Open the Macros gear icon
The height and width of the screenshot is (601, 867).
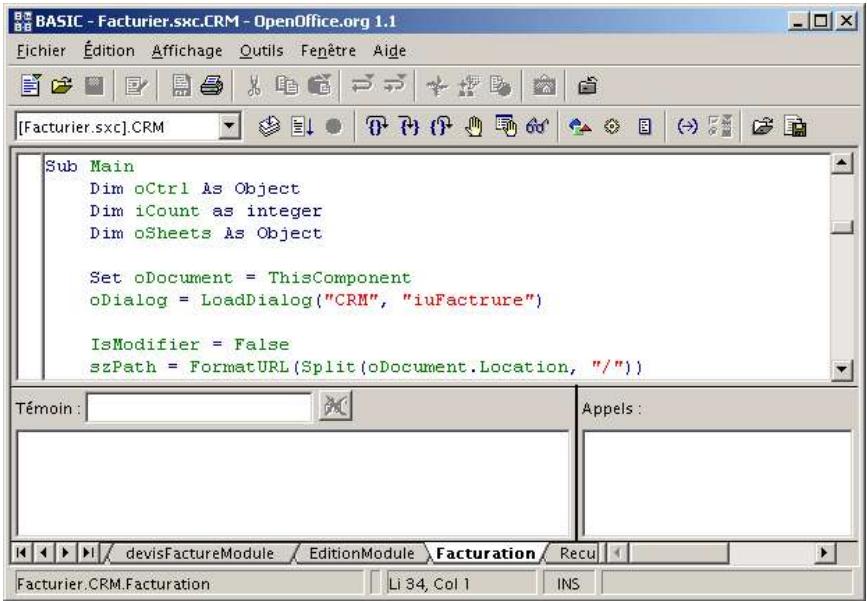click(x=612, y=127)
